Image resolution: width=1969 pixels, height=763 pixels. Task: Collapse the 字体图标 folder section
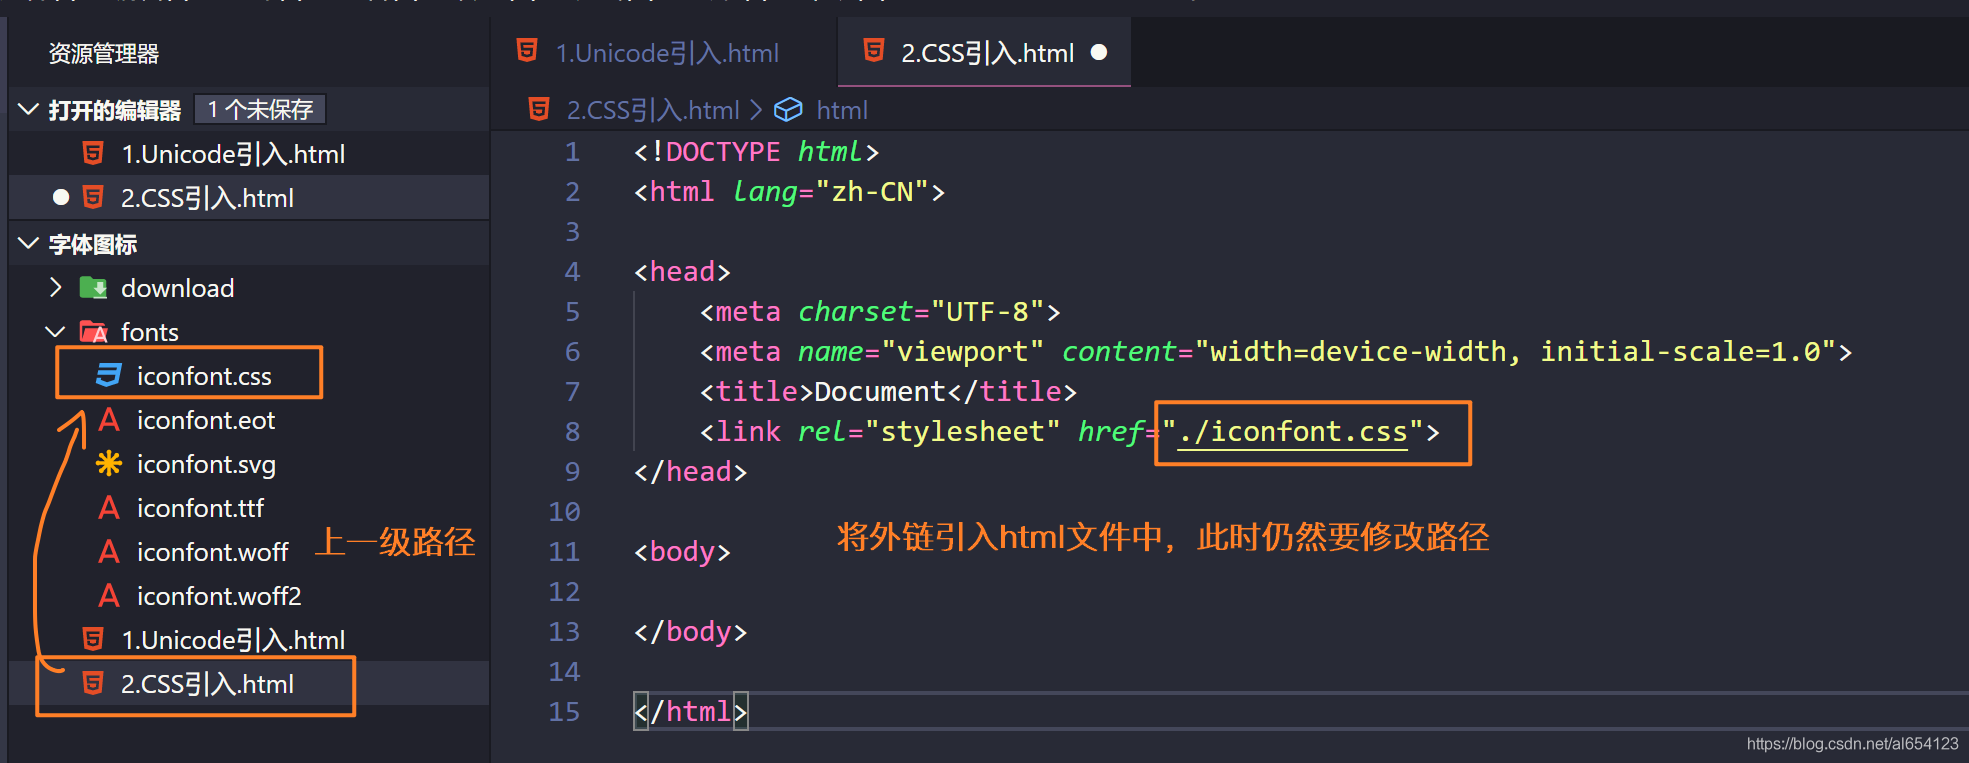(29, 243)
